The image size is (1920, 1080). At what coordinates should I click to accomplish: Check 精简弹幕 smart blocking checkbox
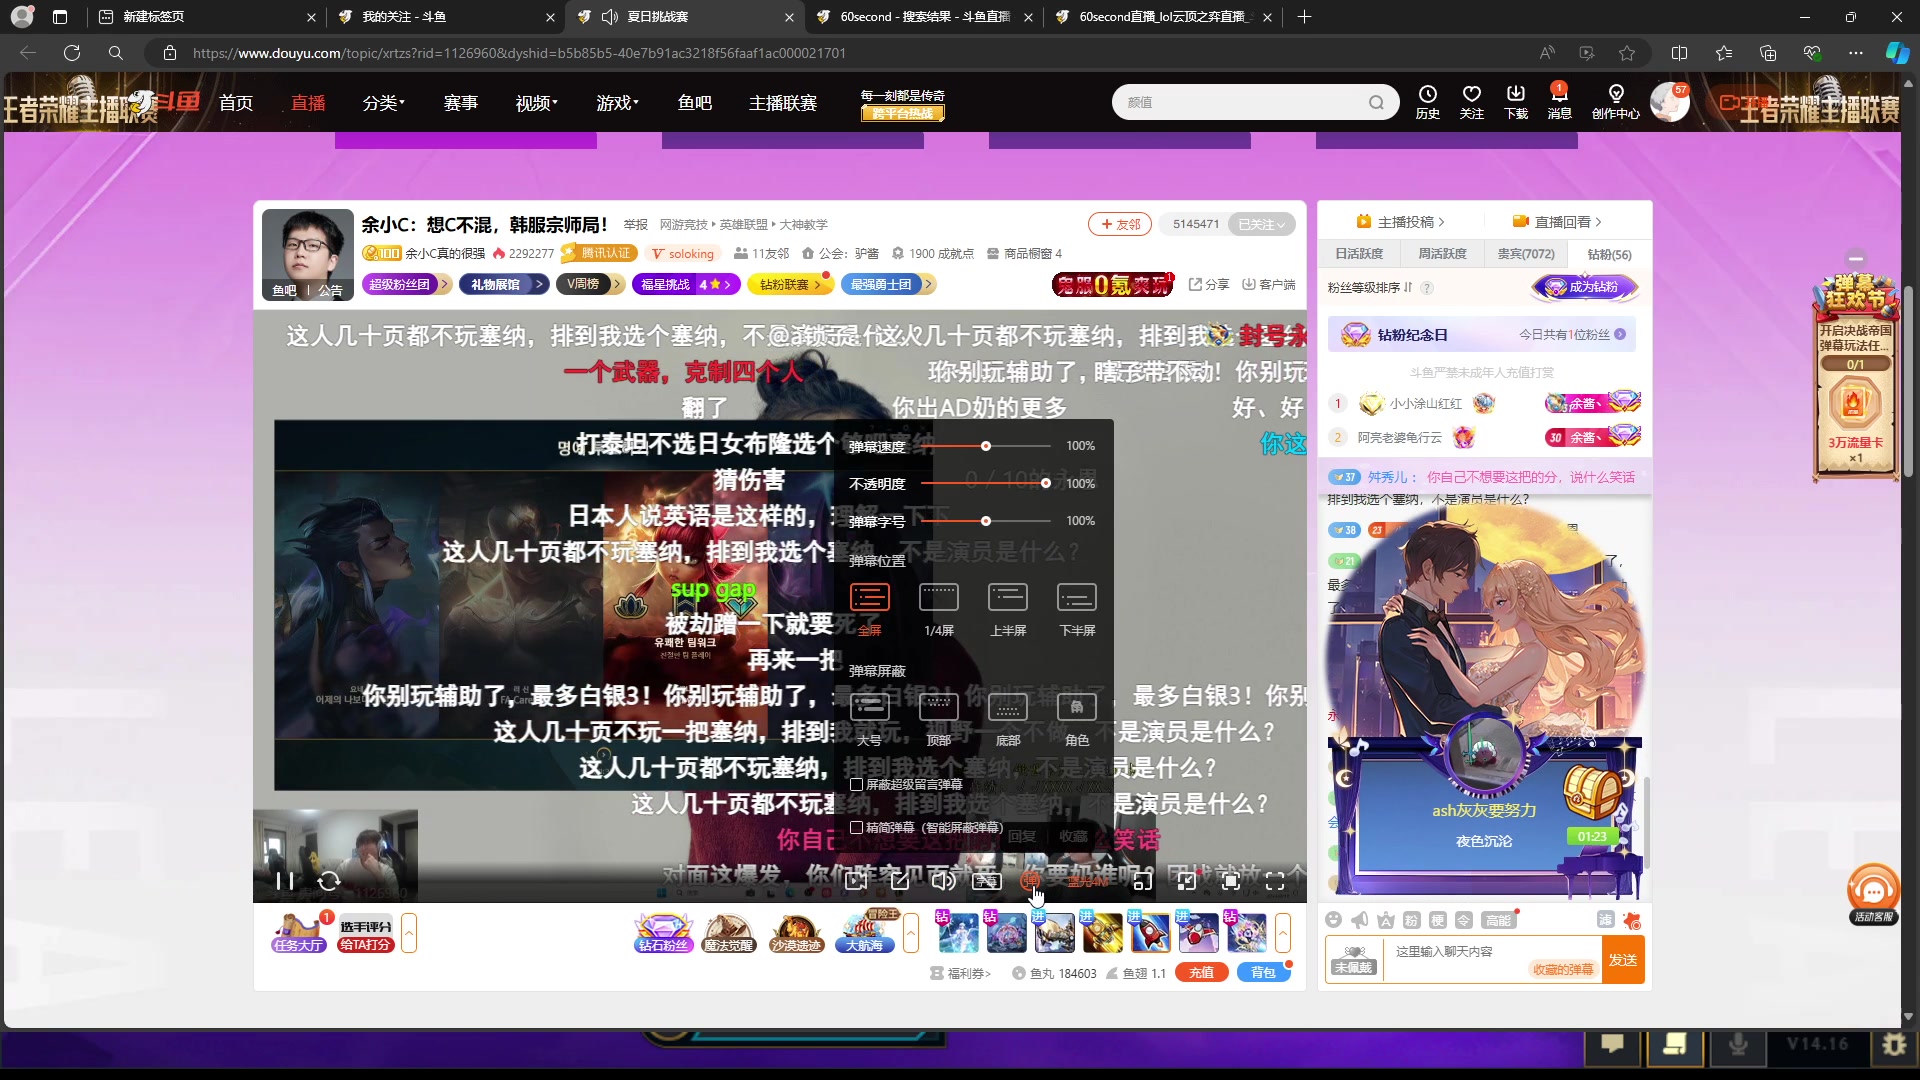(857, 828)
